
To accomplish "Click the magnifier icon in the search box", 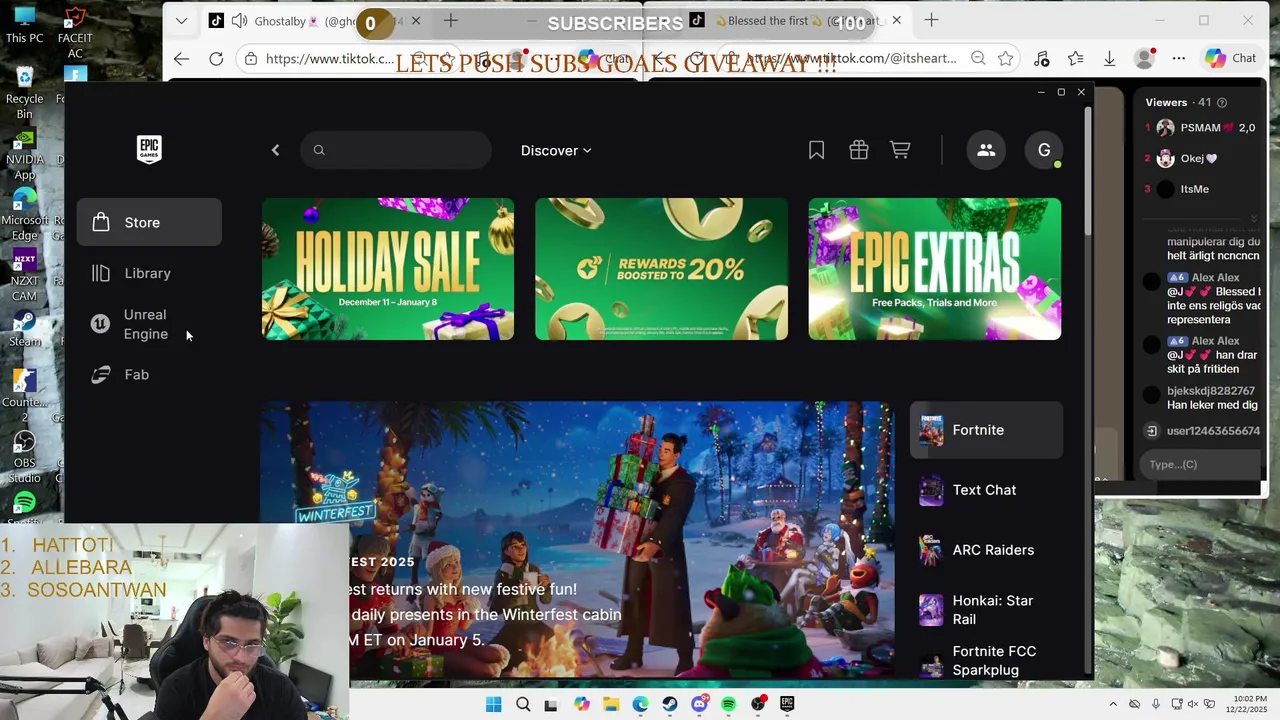I will pyautogui.click(x=319, y=150).
